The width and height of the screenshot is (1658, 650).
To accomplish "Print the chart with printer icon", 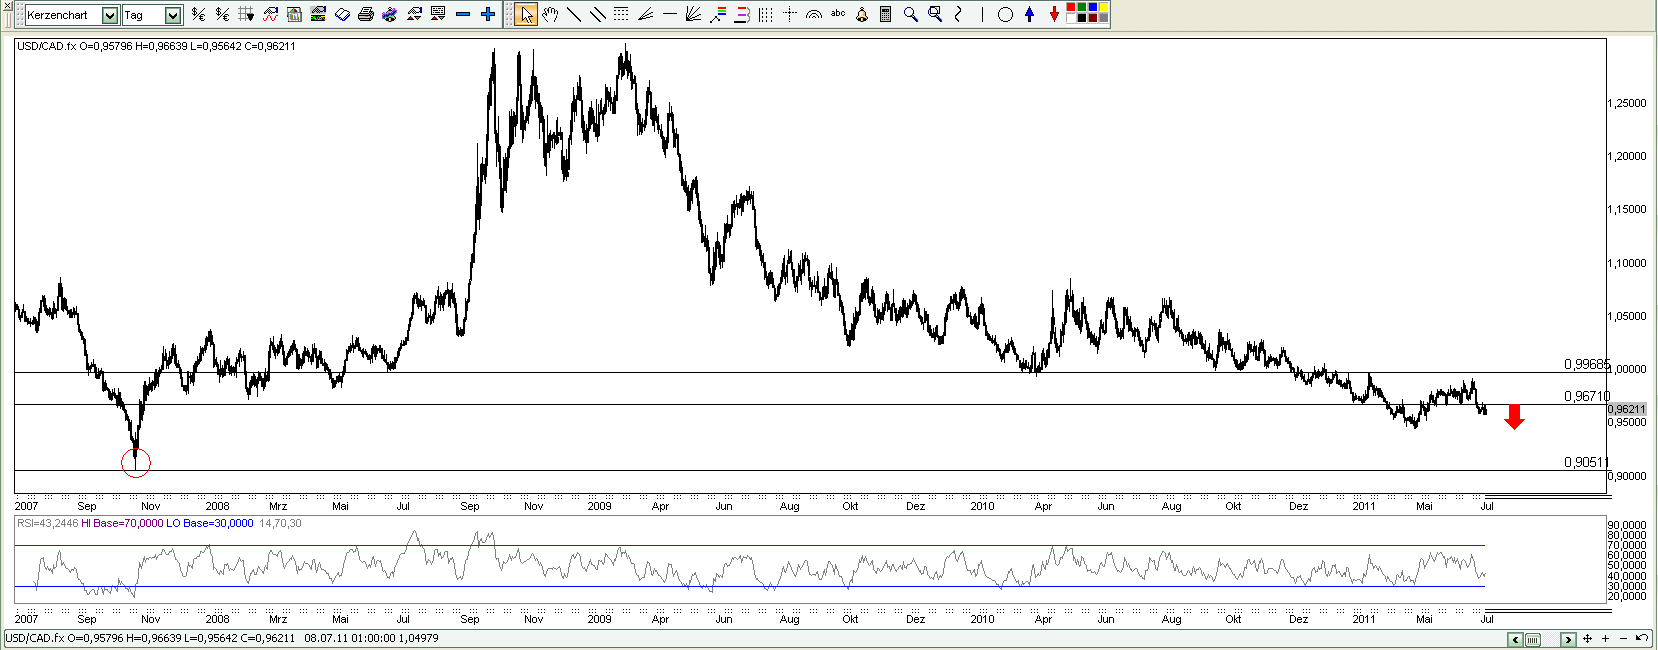I will coord(366,14).
